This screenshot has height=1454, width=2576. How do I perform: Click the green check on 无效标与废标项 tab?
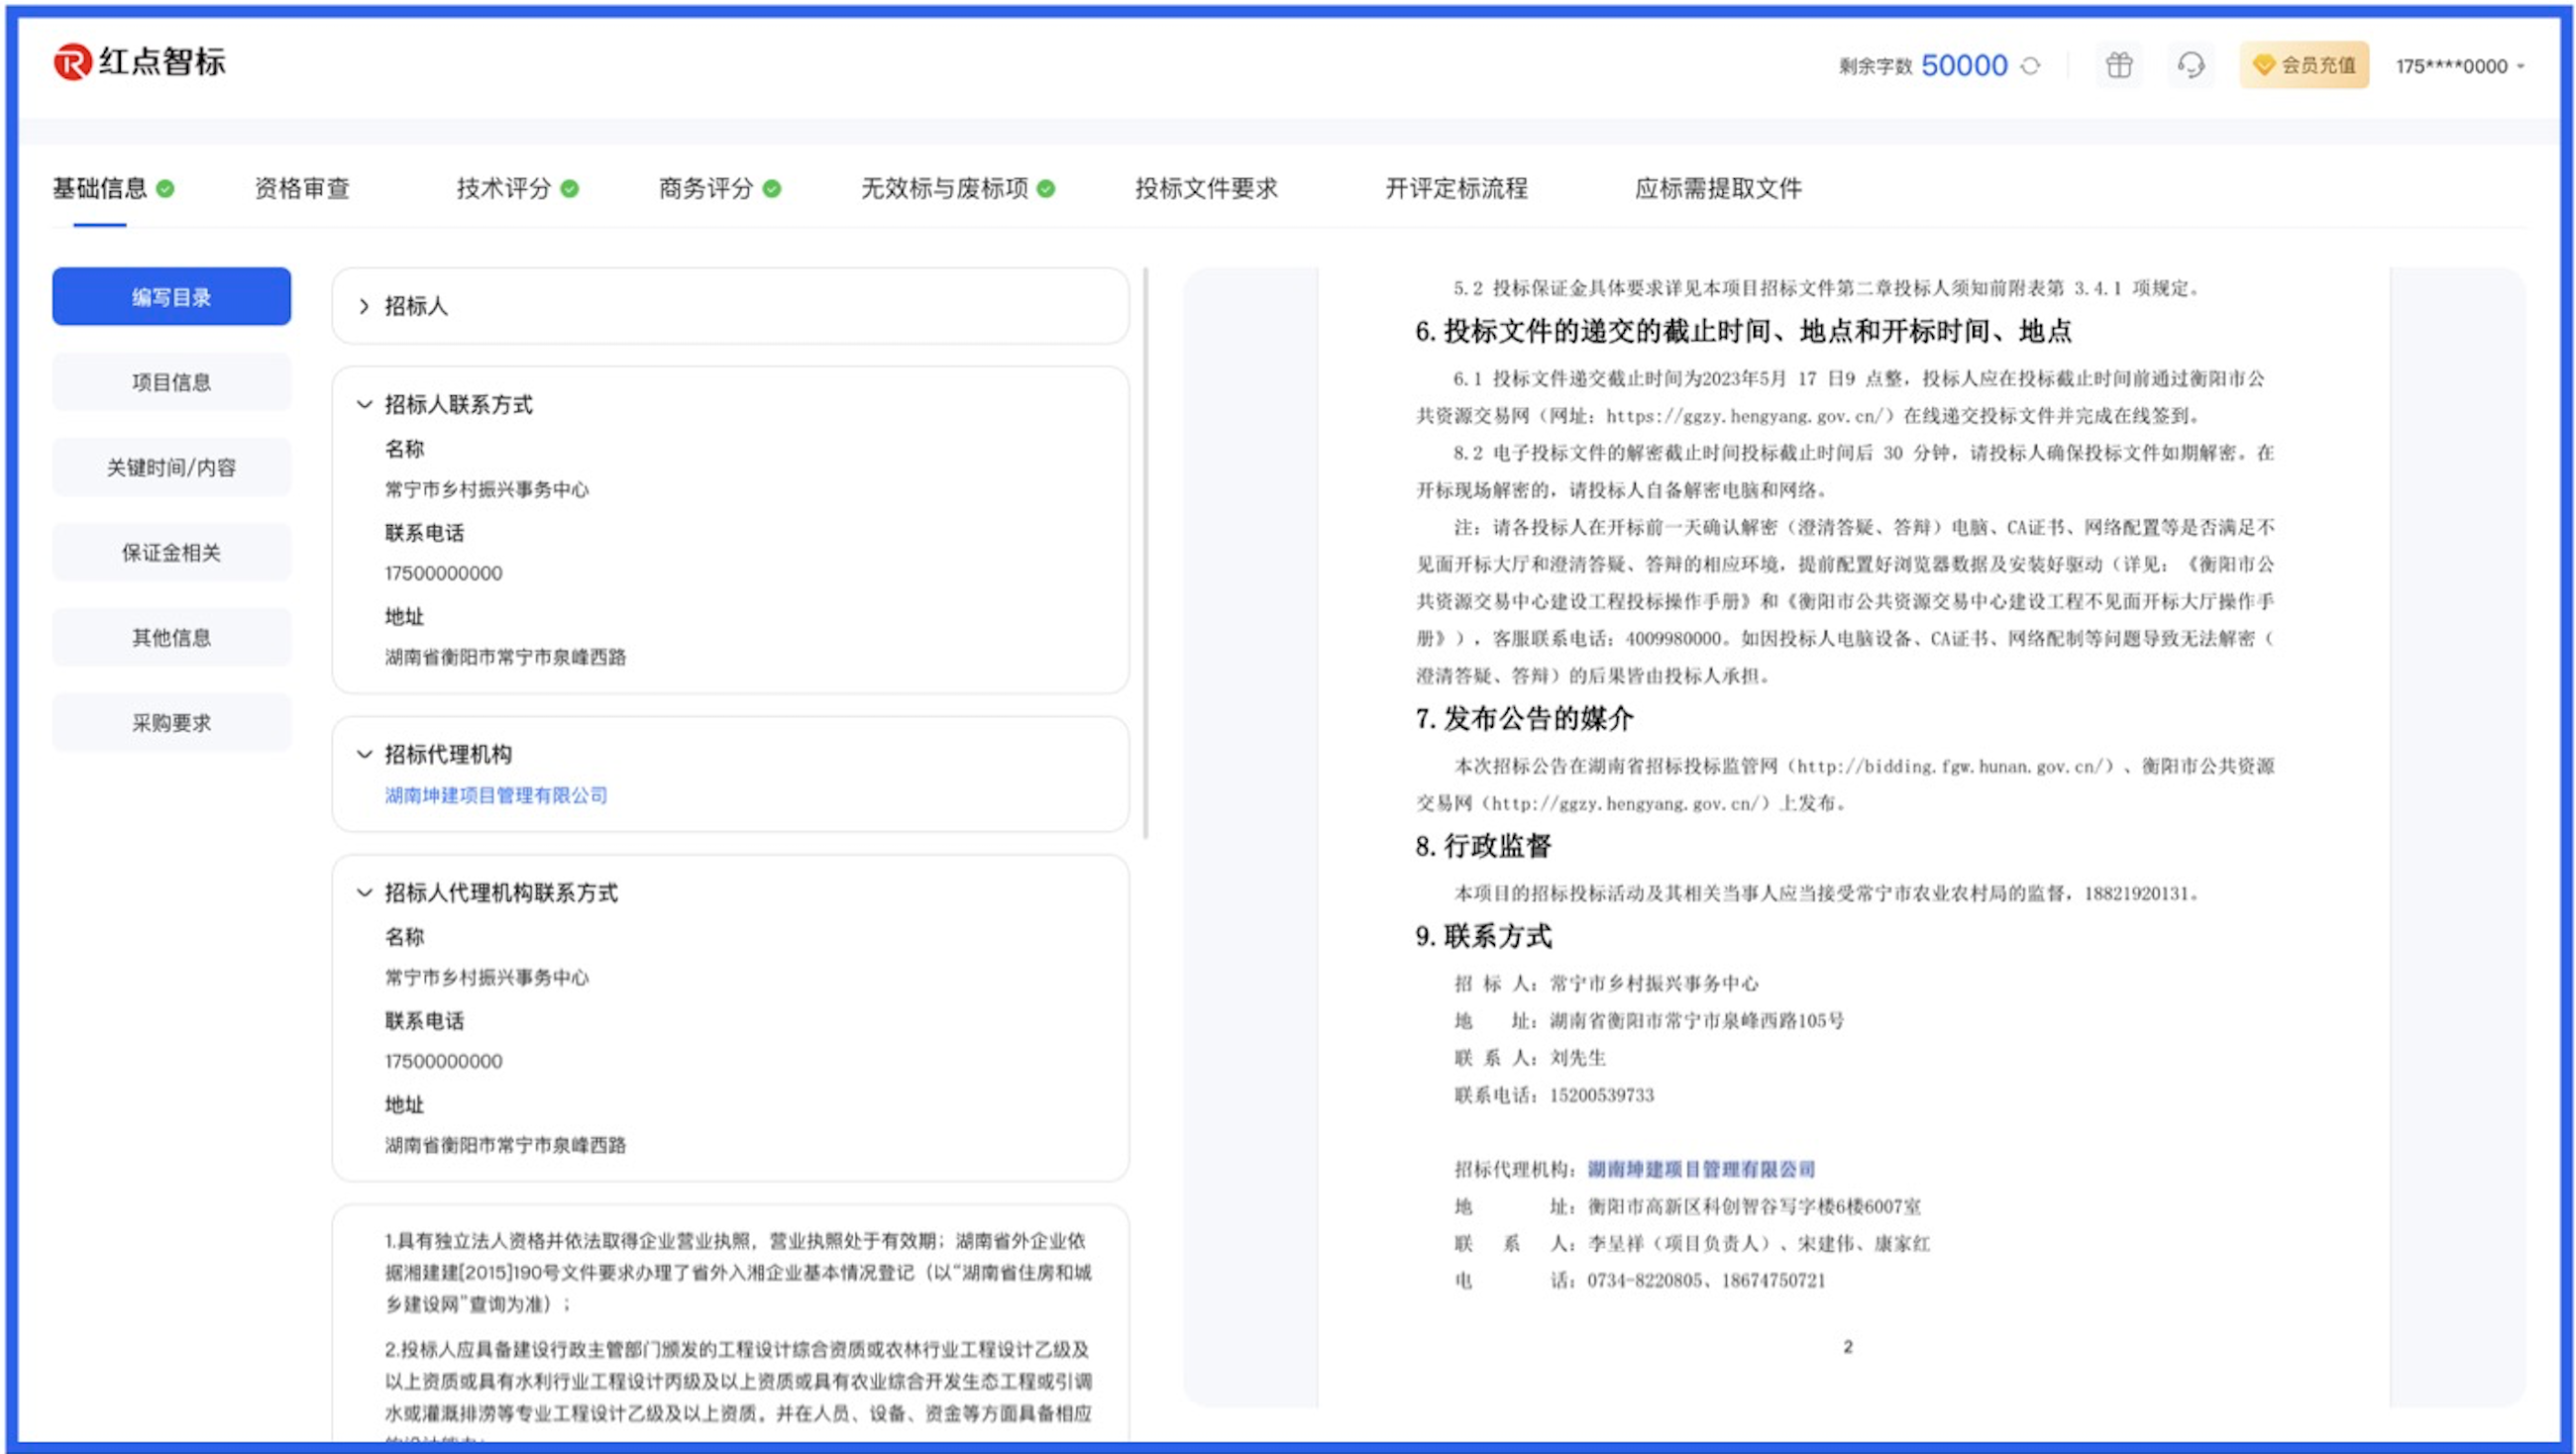(1046, 188)
